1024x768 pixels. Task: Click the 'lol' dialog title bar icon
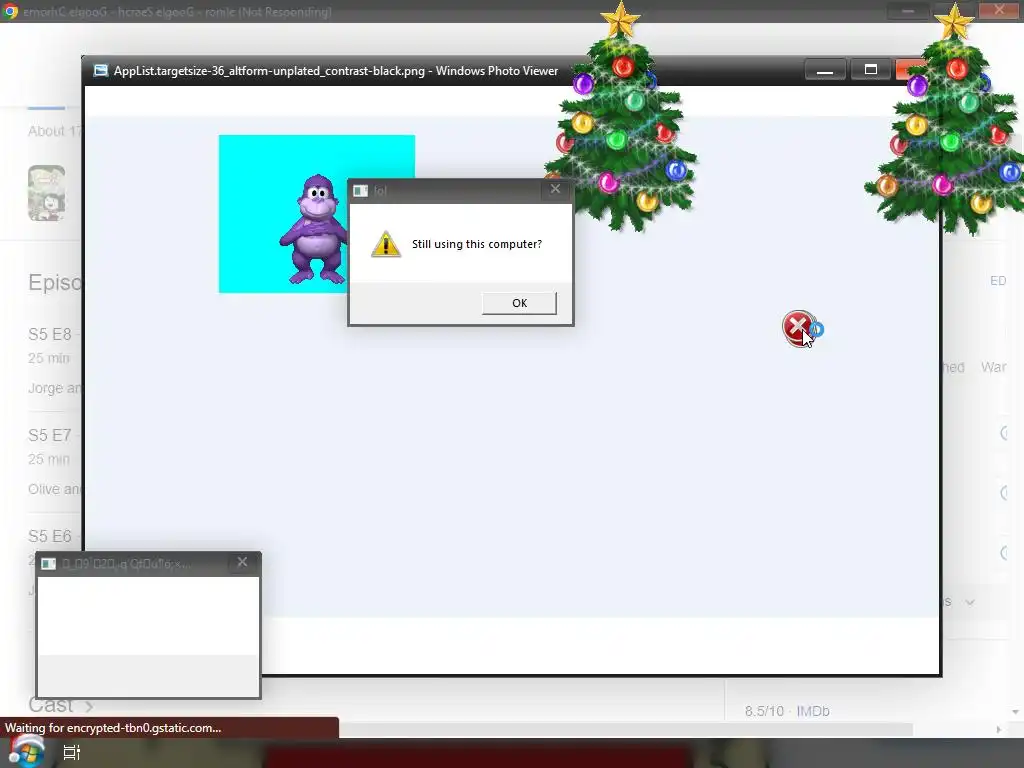360,191
